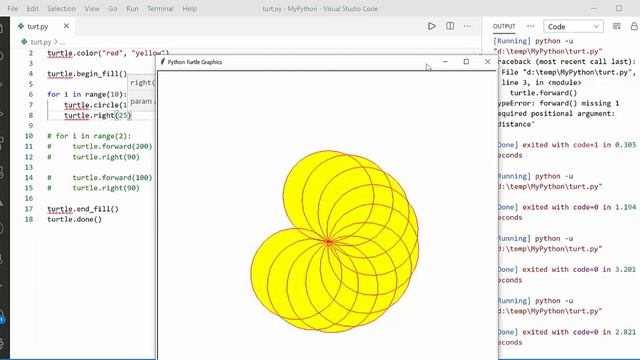This screenshot has height=360, width=640.
Task: Open the Run menu
Action: [x=132, y=9]
